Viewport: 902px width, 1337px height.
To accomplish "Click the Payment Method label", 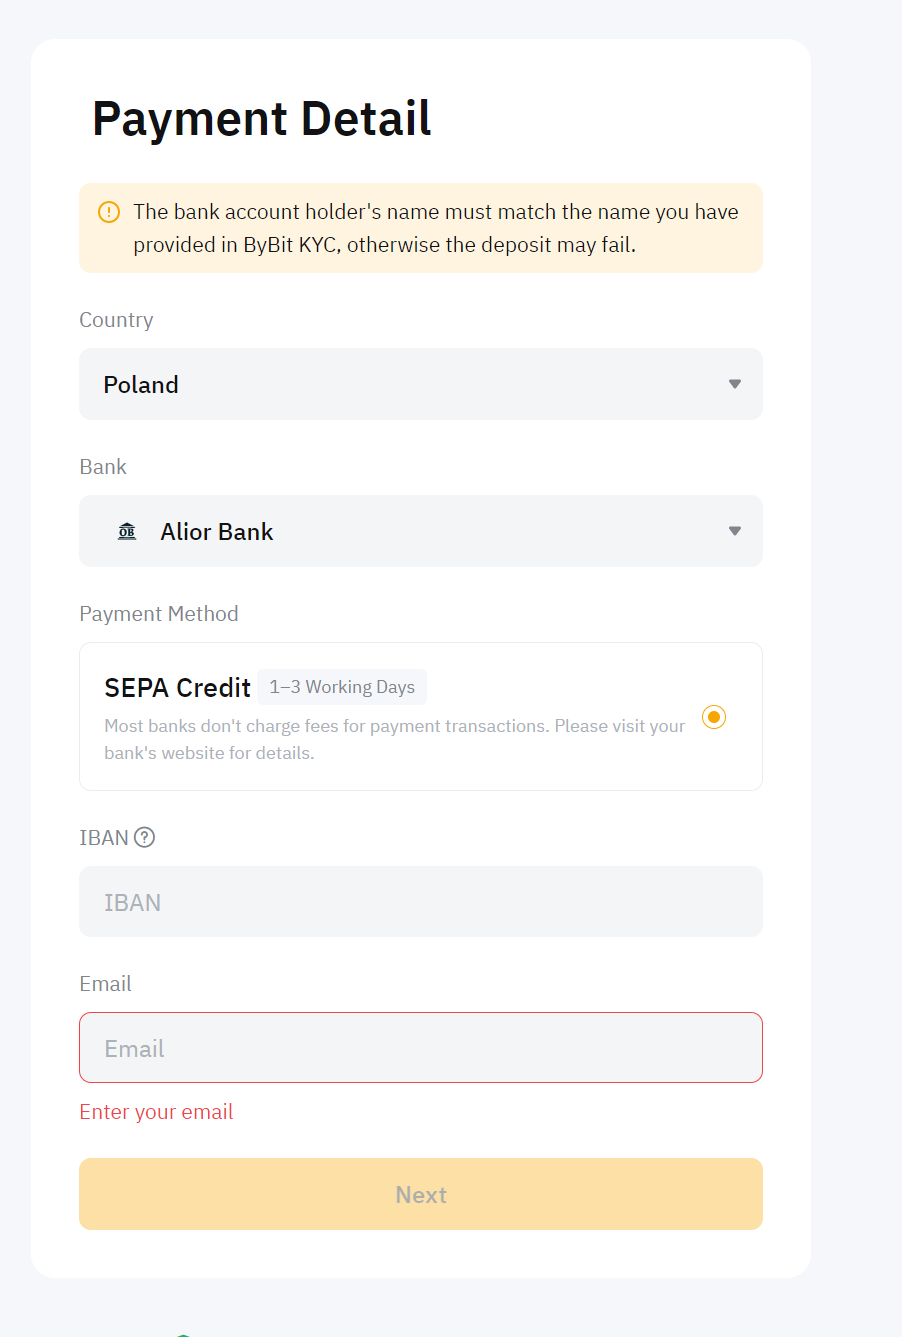I will click(159, 614).
